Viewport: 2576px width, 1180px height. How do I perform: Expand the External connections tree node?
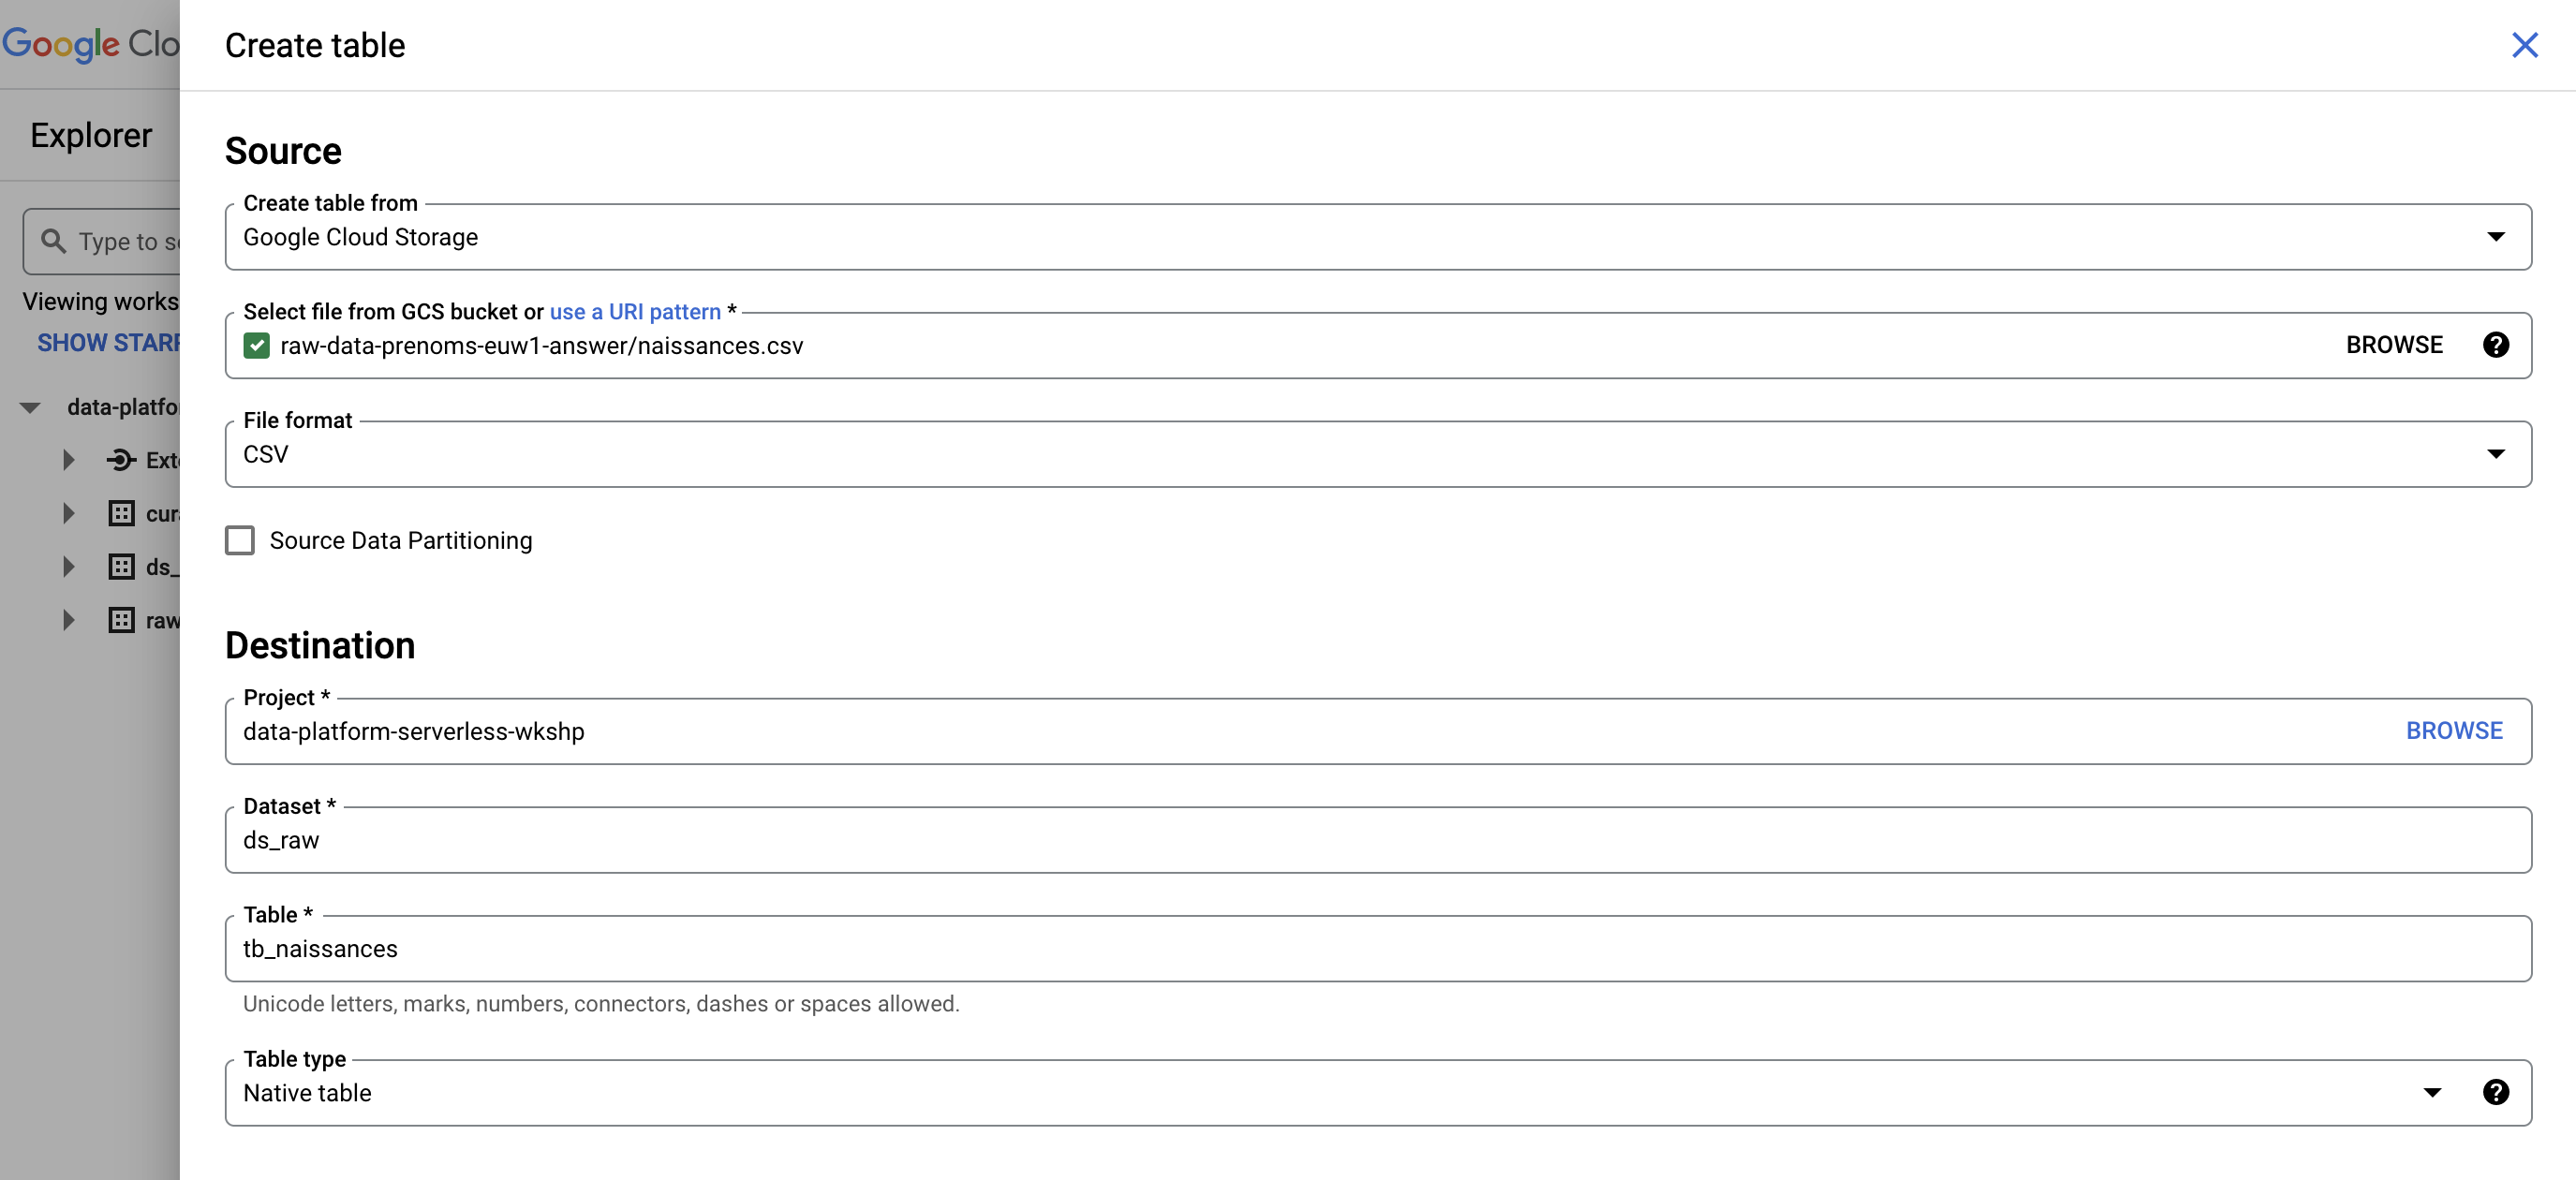pyautogui.click(x=68, y=460)
